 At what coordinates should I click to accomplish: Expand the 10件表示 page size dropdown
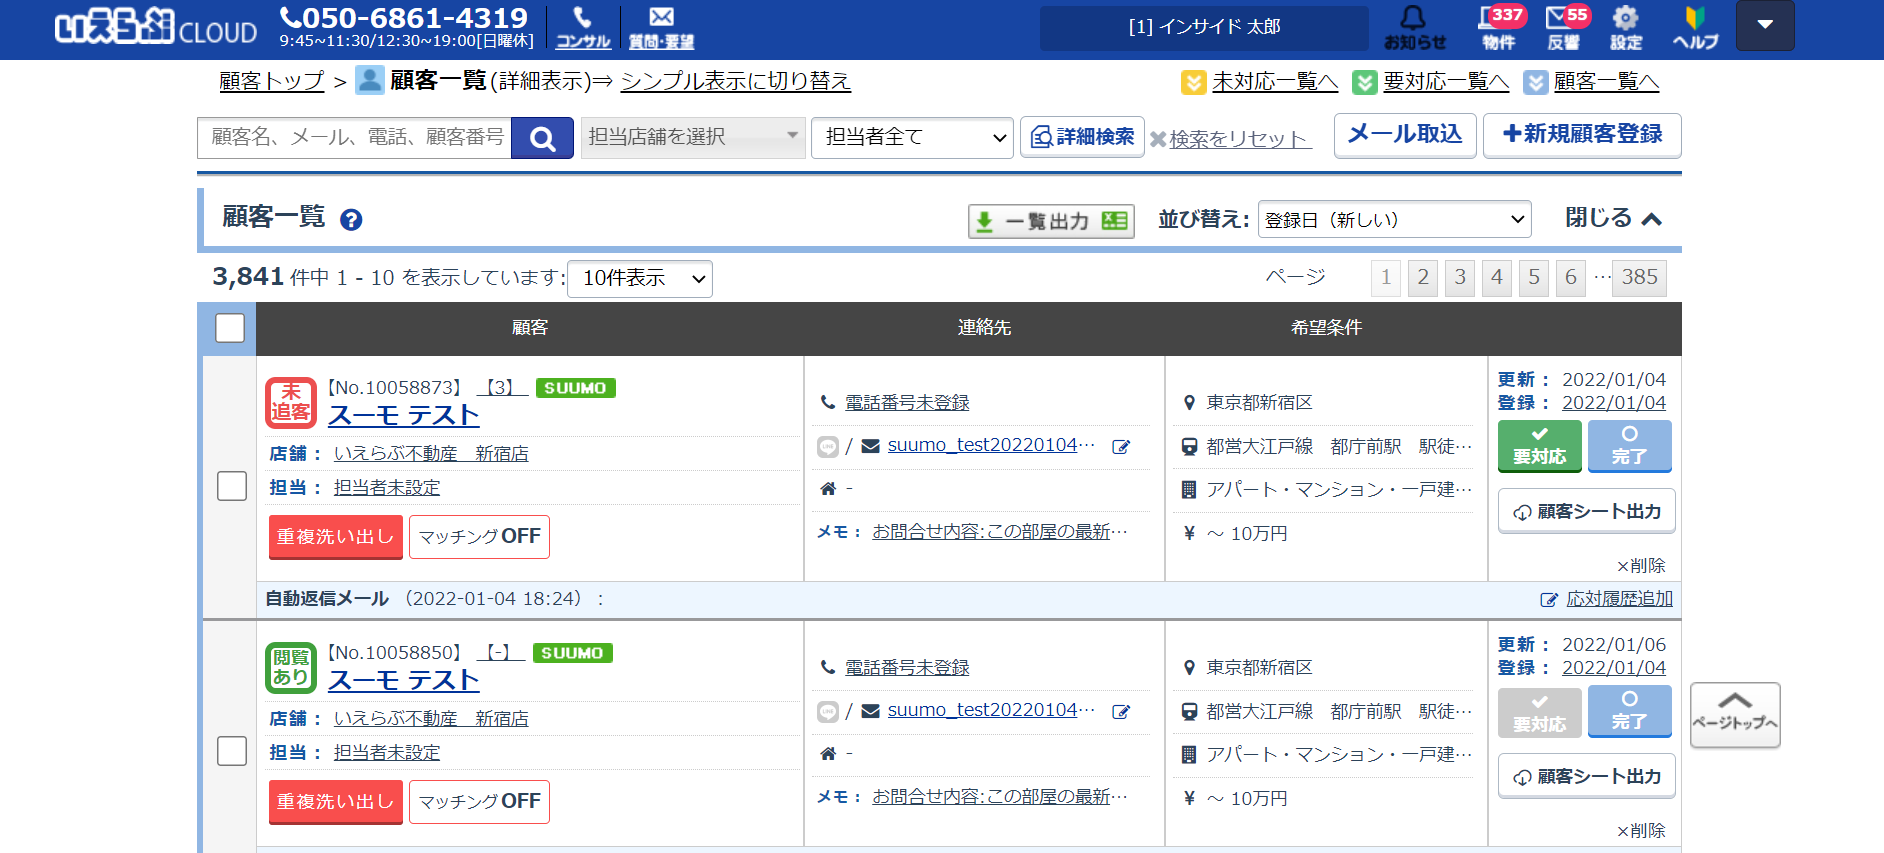[x=640, y=279]
